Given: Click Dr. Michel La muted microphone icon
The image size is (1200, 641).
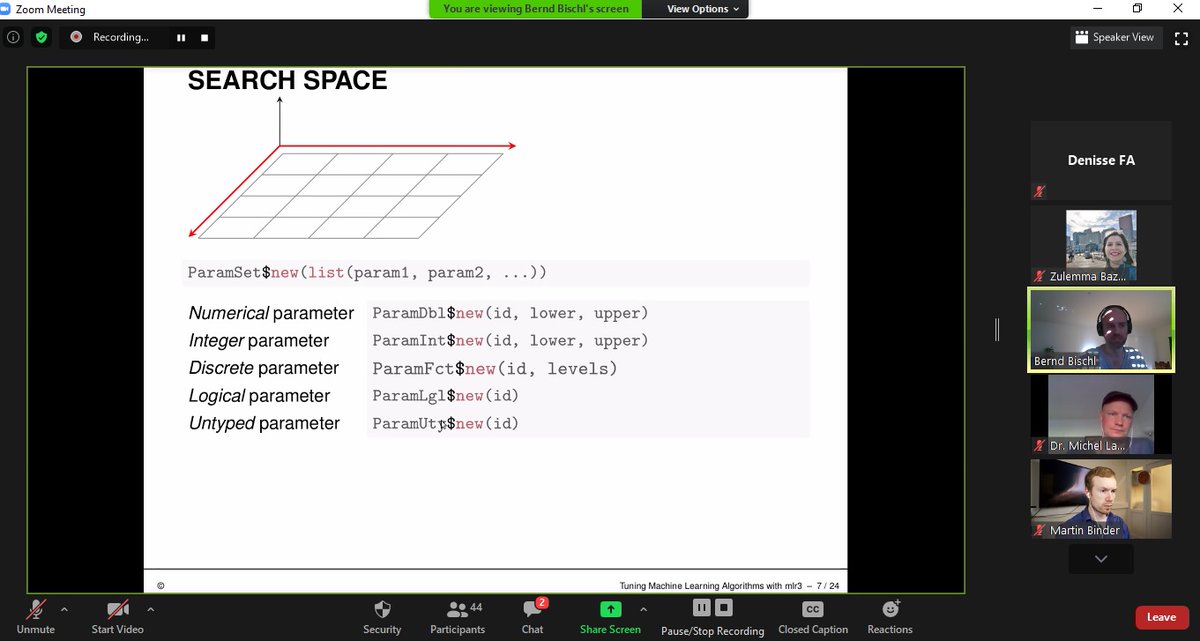Looking at the screenshot, I should 1040,446.
